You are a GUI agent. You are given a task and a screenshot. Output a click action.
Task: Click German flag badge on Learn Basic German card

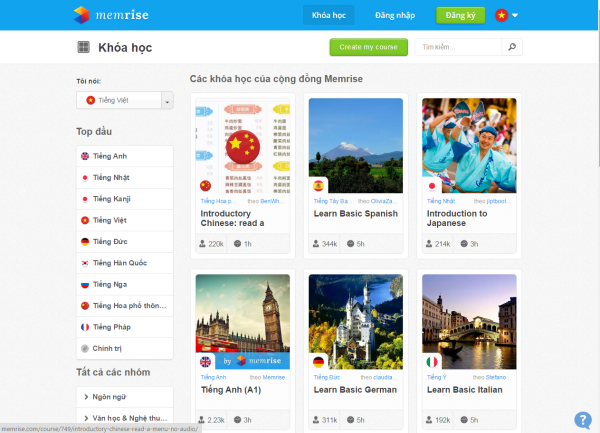(318, 362)
